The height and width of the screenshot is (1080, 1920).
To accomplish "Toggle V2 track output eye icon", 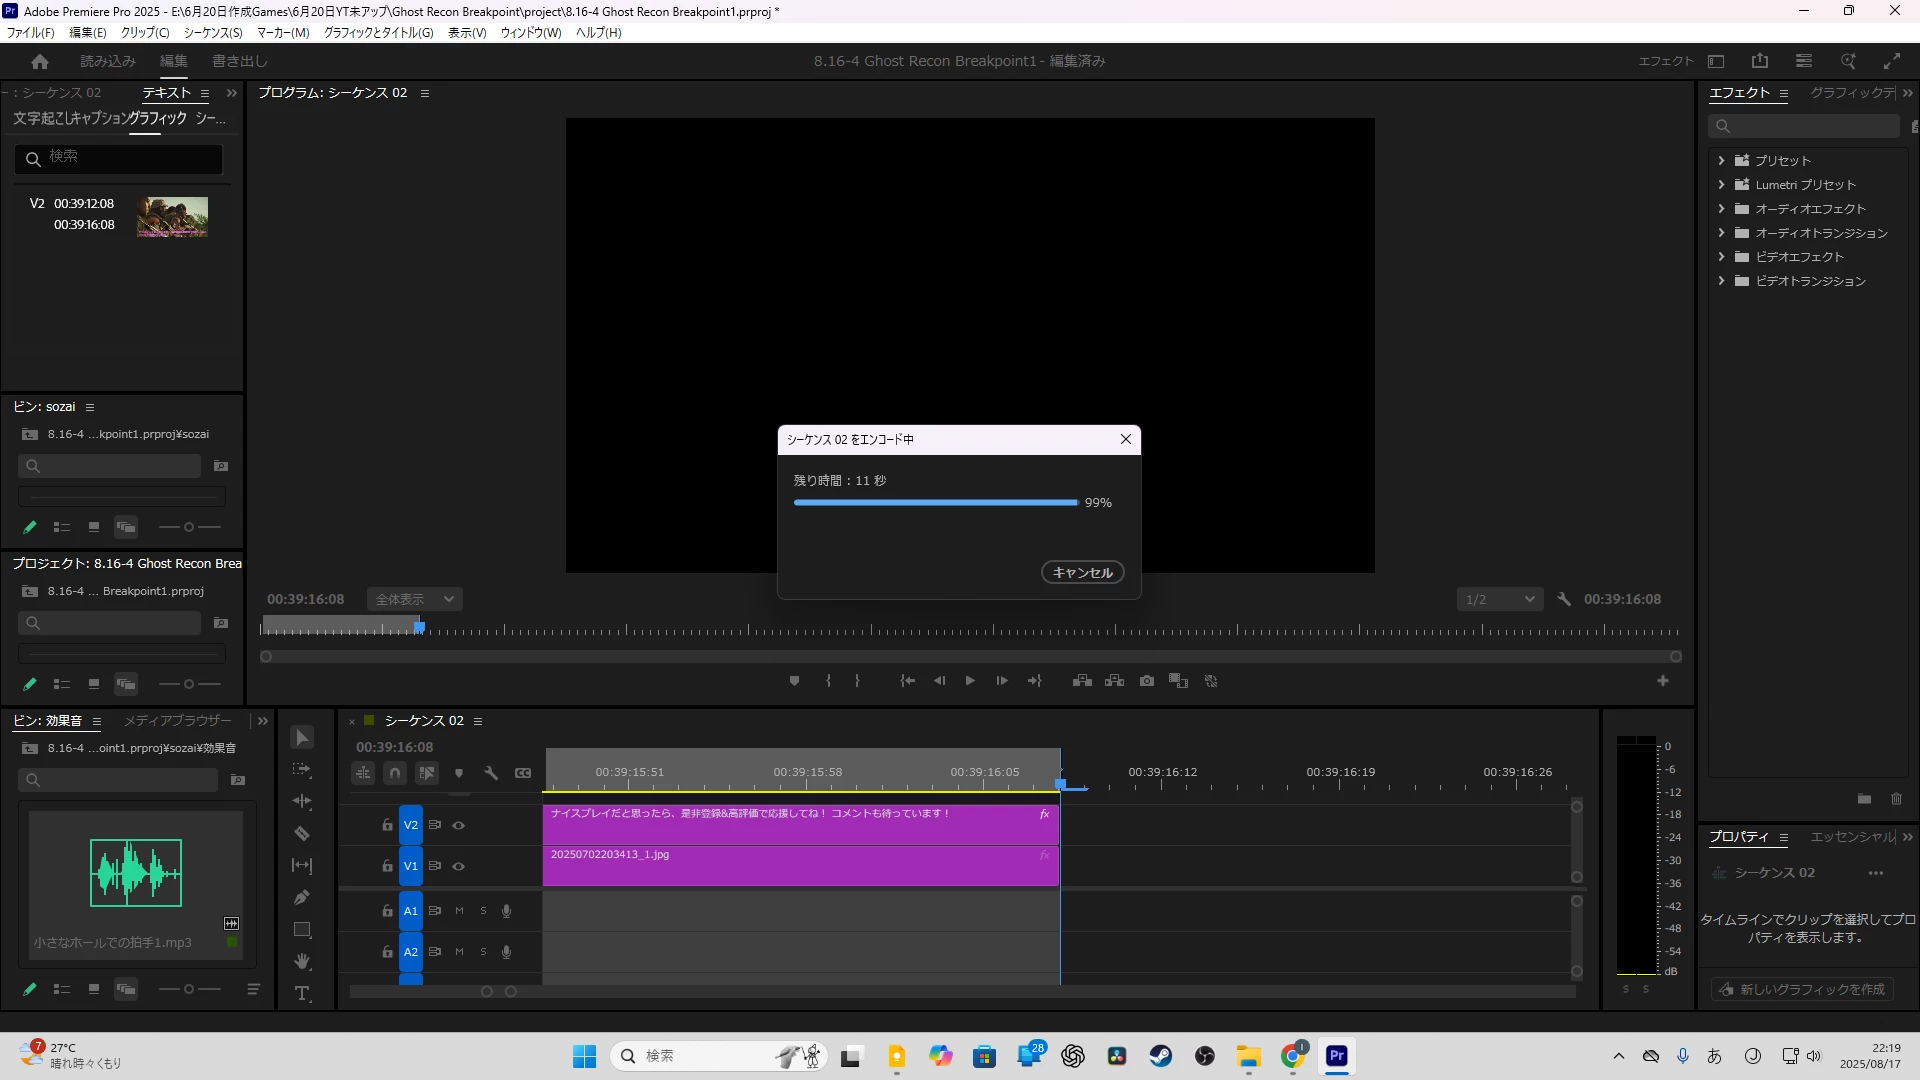I will tap(459, 826).
